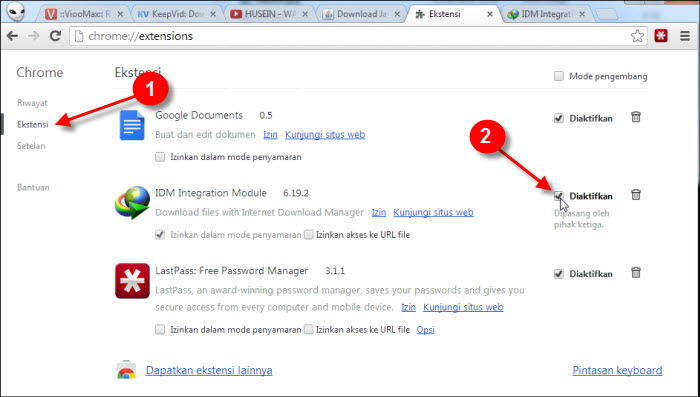Image resolution: width=700 pixels, height=397 pixels.
Task: Click the back navigation arrow
Action: click(x=12, y=36)
